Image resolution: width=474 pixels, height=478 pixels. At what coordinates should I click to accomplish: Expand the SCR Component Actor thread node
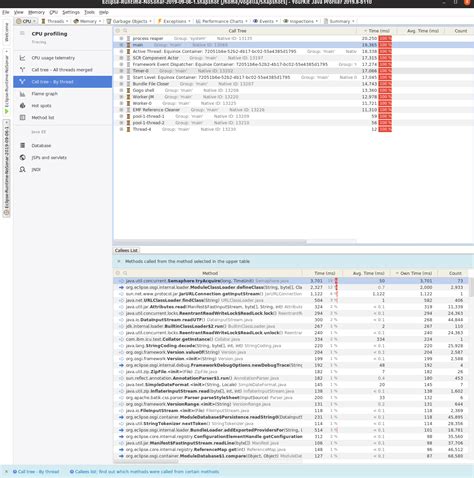coord(121,58)
